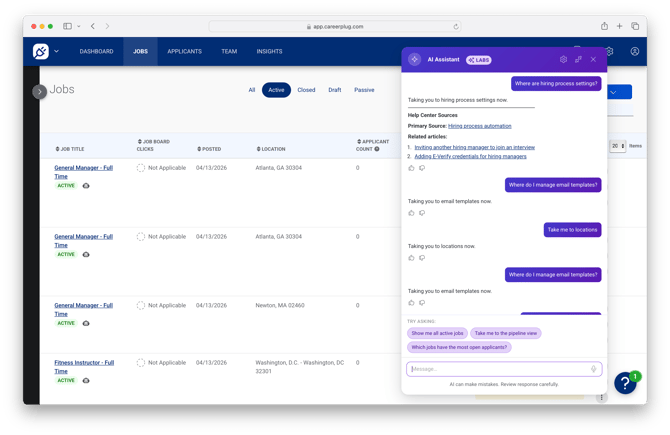This screenshot has width=670, height=435.
Task: Thumbs up the locations response
Action: [x=411, y=258]
